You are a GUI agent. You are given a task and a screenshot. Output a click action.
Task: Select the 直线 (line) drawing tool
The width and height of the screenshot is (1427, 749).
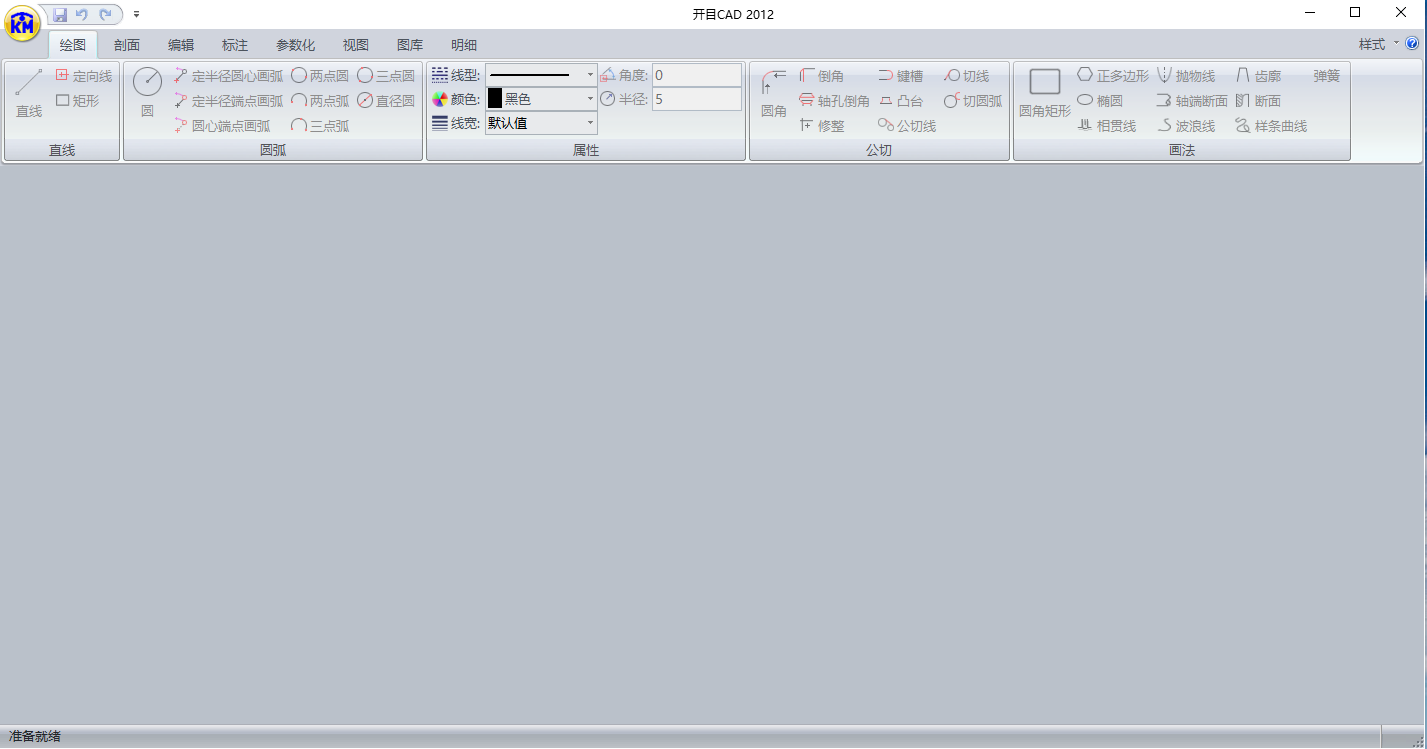click(29, 93)
